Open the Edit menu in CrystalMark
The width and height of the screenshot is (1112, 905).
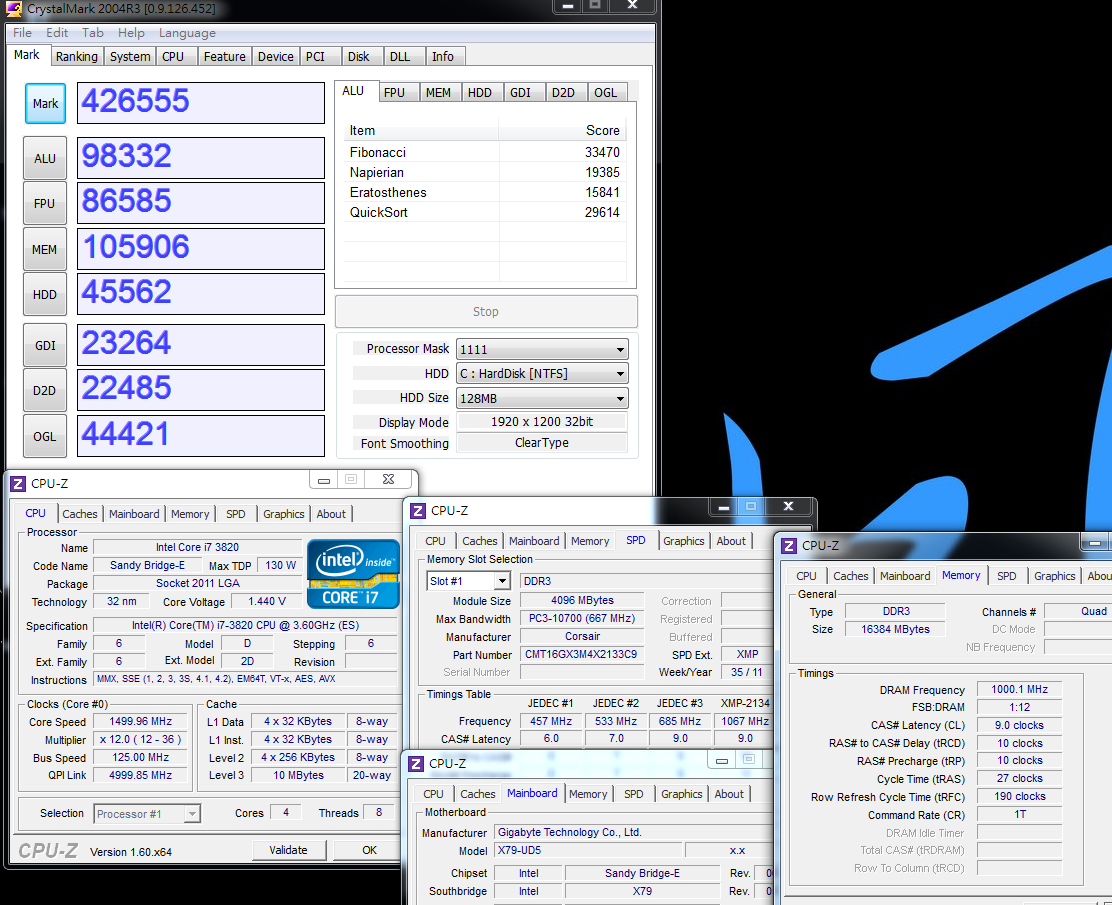(x=57, y=33)
